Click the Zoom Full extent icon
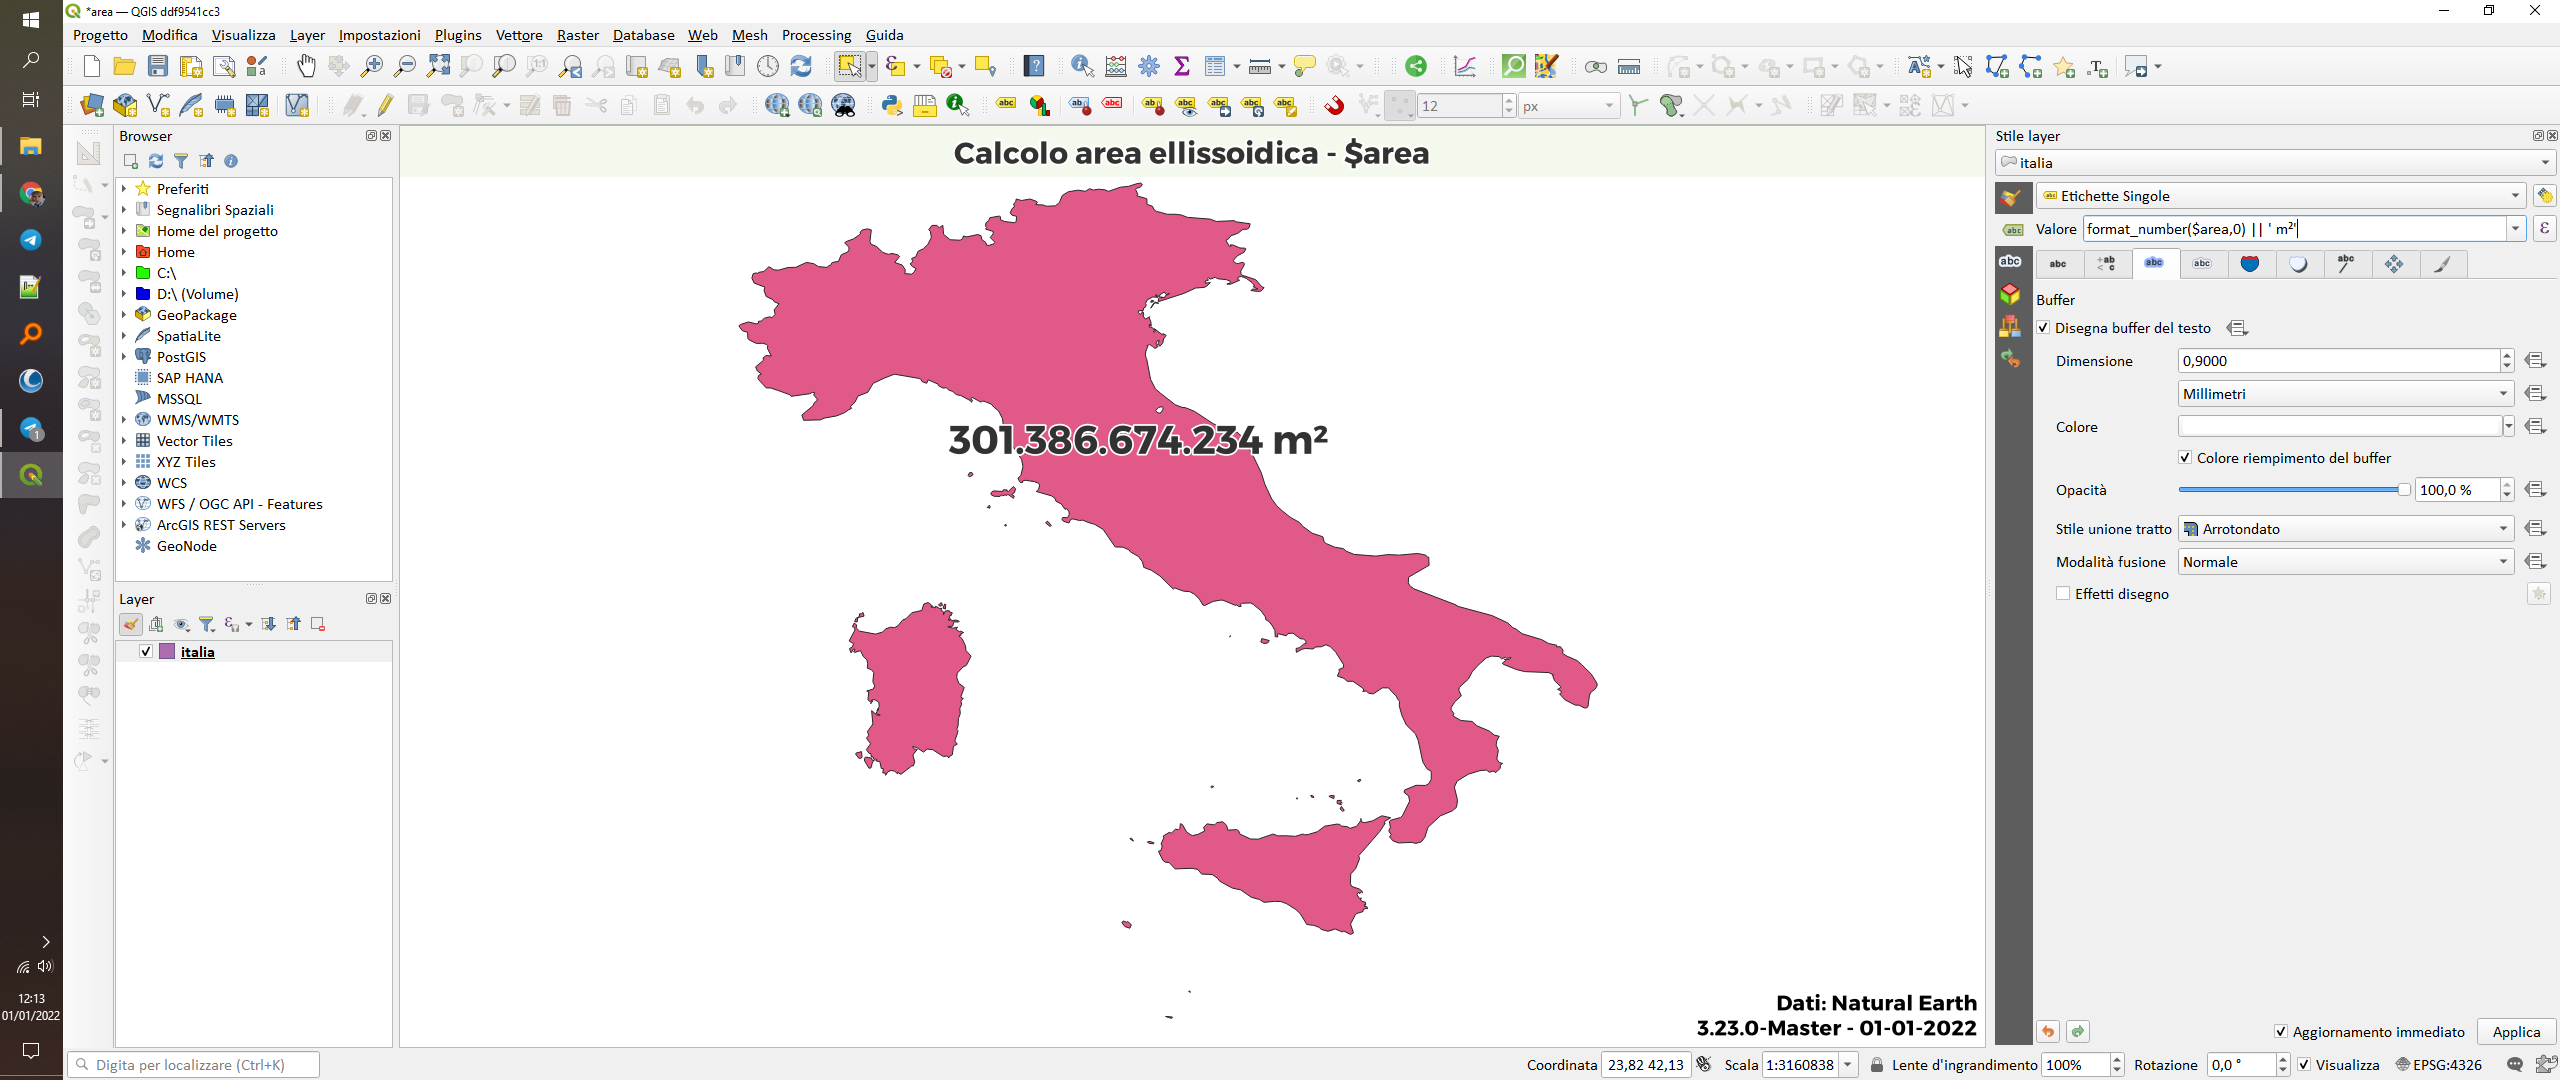The width and height of the screenshot is (2560, 1080). [438, 67]
